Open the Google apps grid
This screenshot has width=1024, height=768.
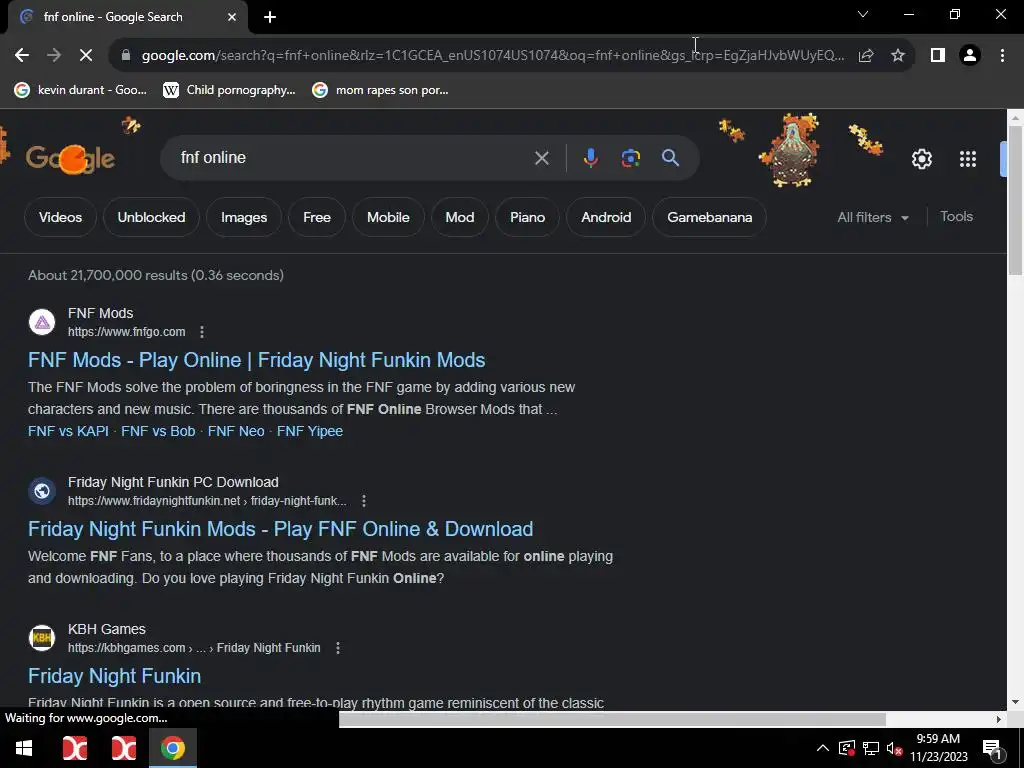tap(968, 159)
